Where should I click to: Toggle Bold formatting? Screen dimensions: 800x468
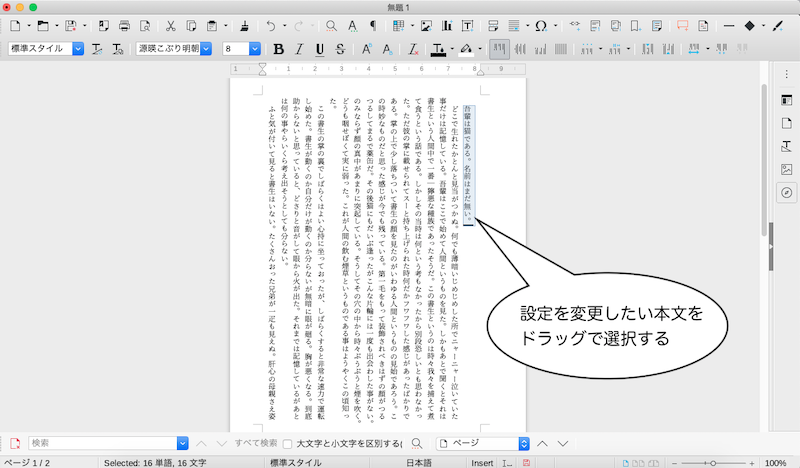click(x=279, y=49)
